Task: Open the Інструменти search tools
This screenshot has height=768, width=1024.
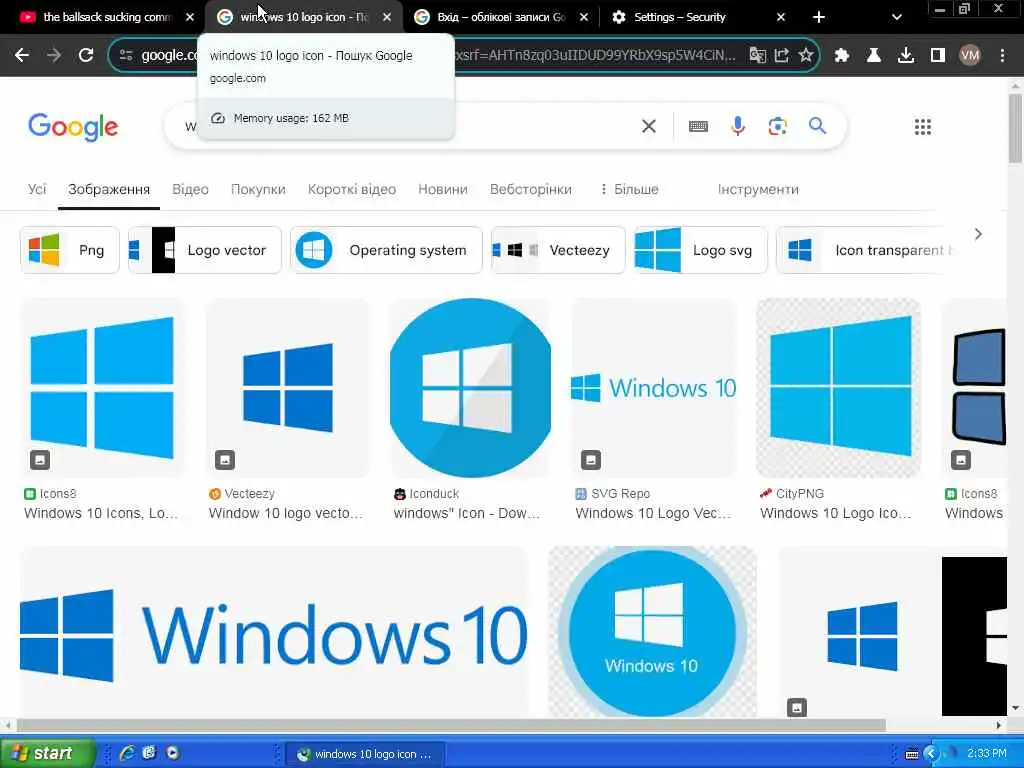Action: 758,189
